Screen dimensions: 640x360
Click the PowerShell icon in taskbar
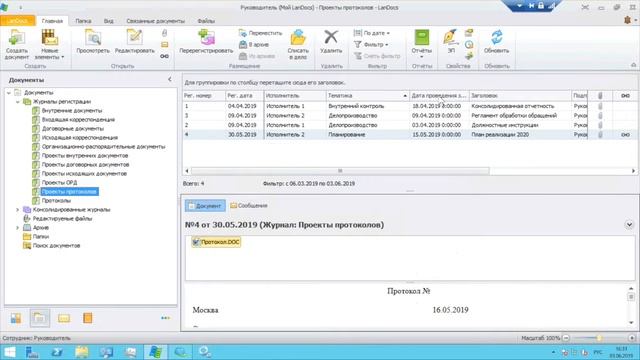pyautogui.click(x=57, y=352)
